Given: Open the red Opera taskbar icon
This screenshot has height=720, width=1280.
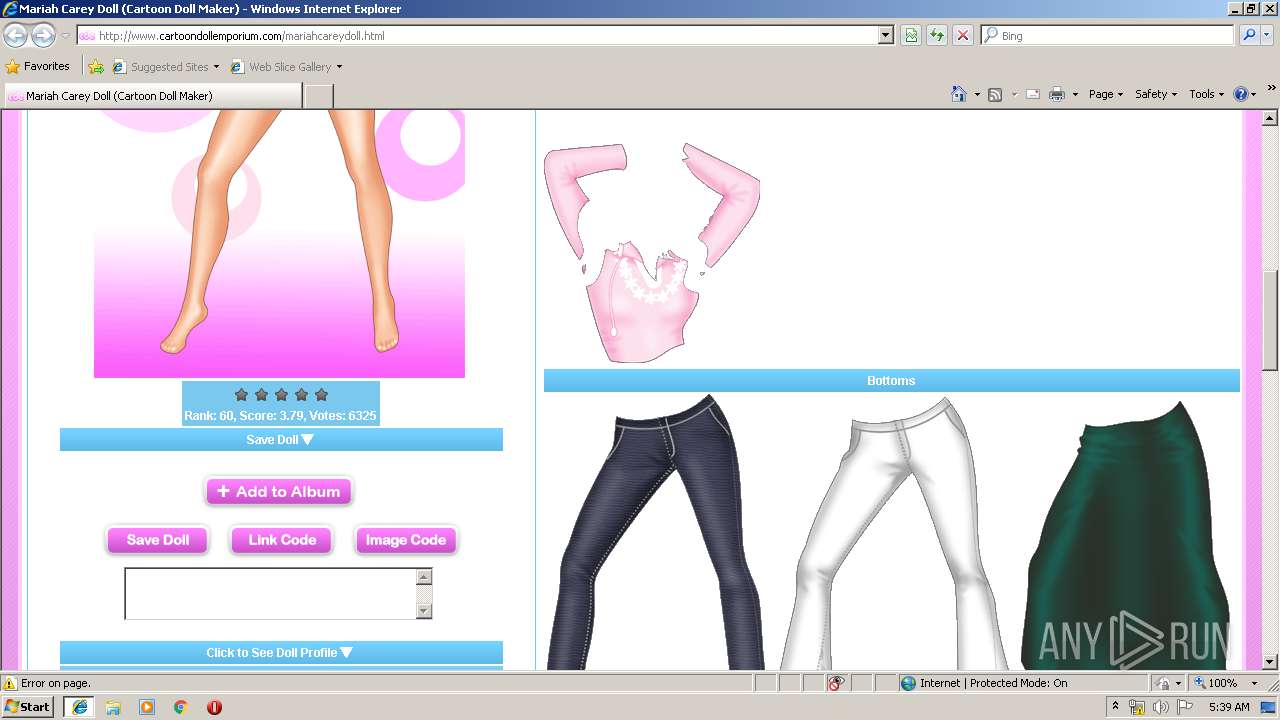Looking at the screenshot, I should pyautogui.click(x=214, y=707).
